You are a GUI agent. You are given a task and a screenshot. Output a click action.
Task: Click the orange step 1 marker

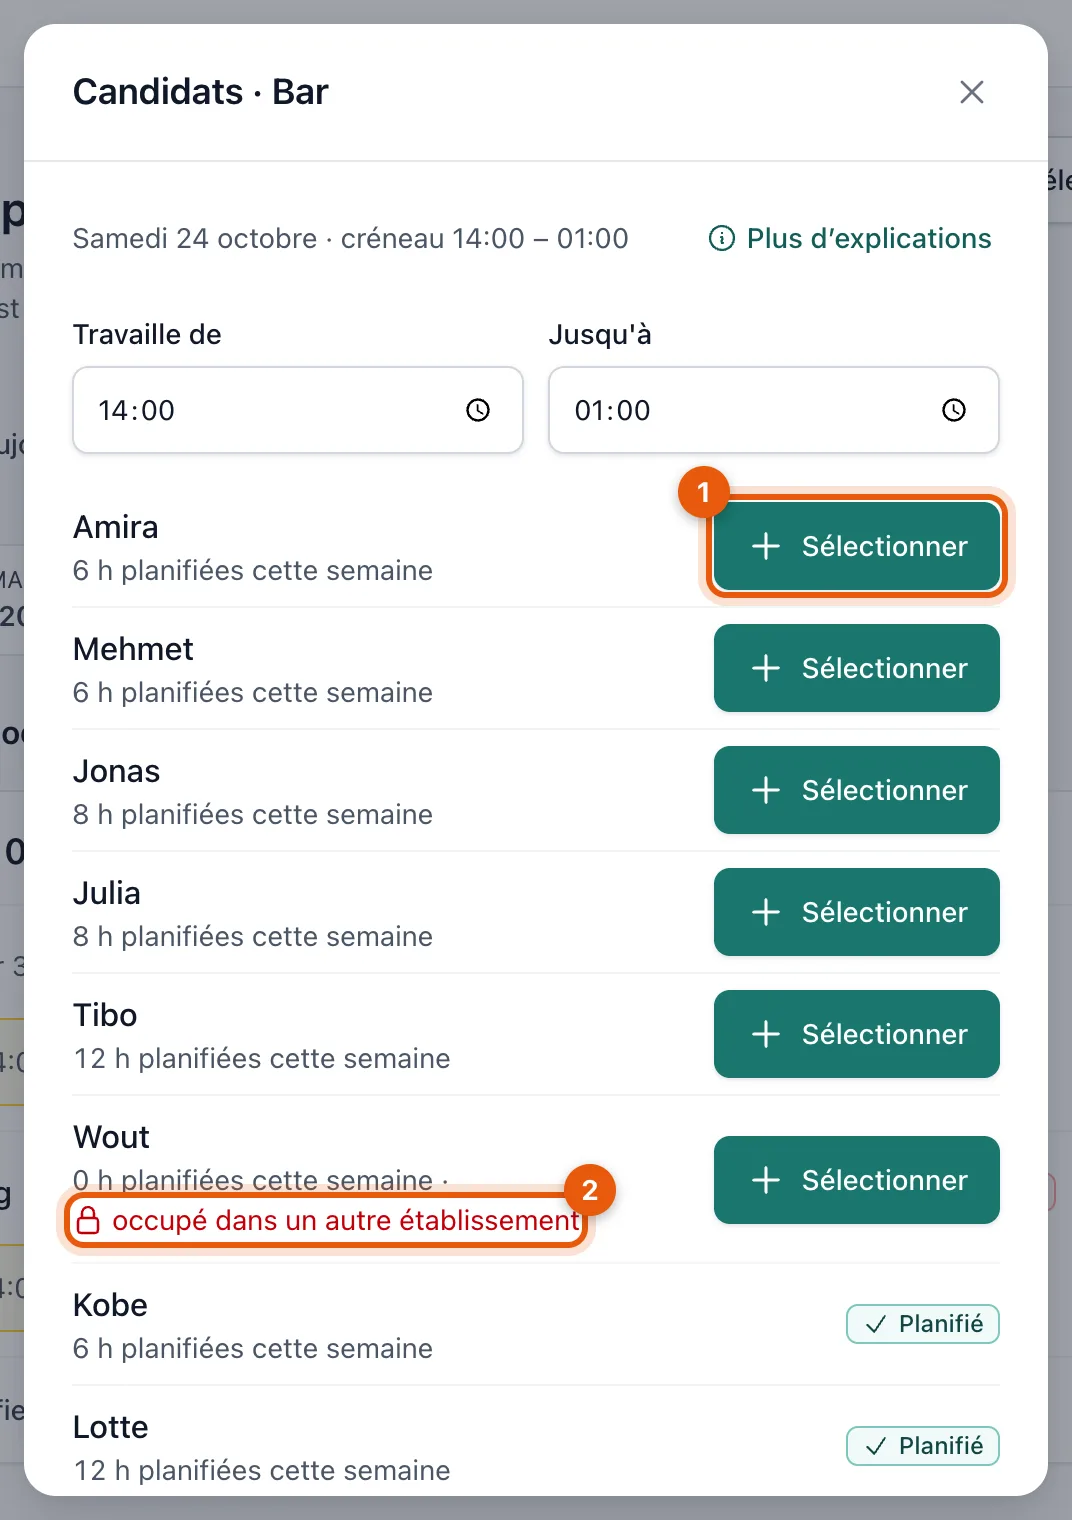coord(704,492)
